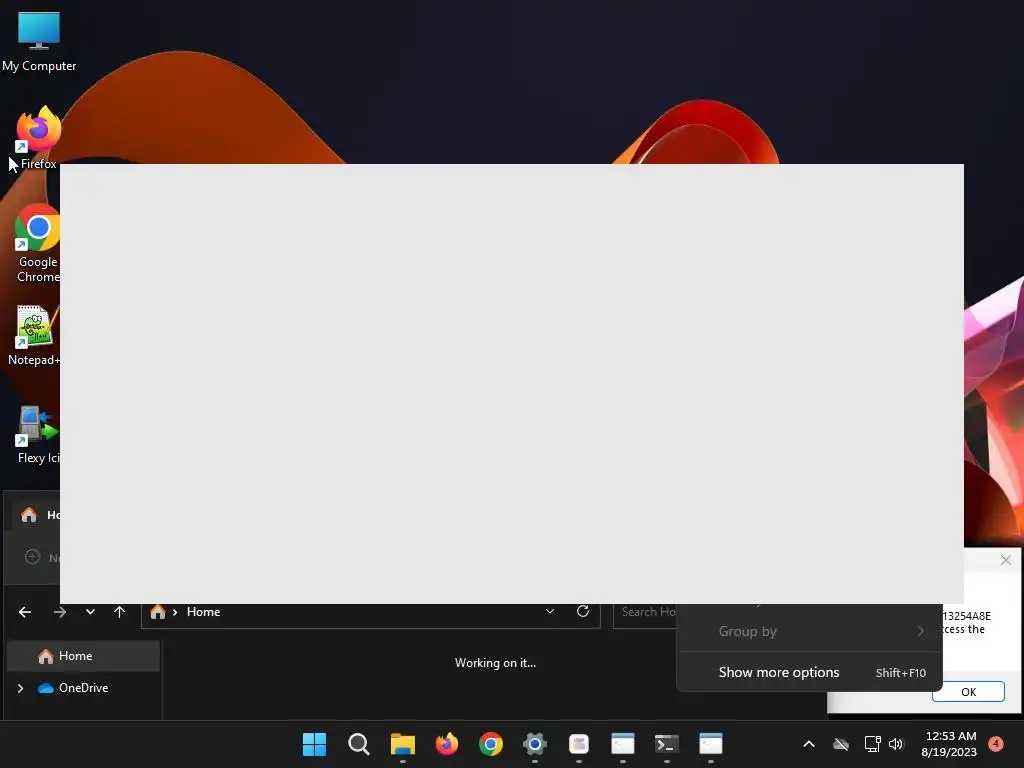This screenshot has width=1024, height=768.
Task: Launch Chrome from the taskbar
Action: click(x=490, y=744)
